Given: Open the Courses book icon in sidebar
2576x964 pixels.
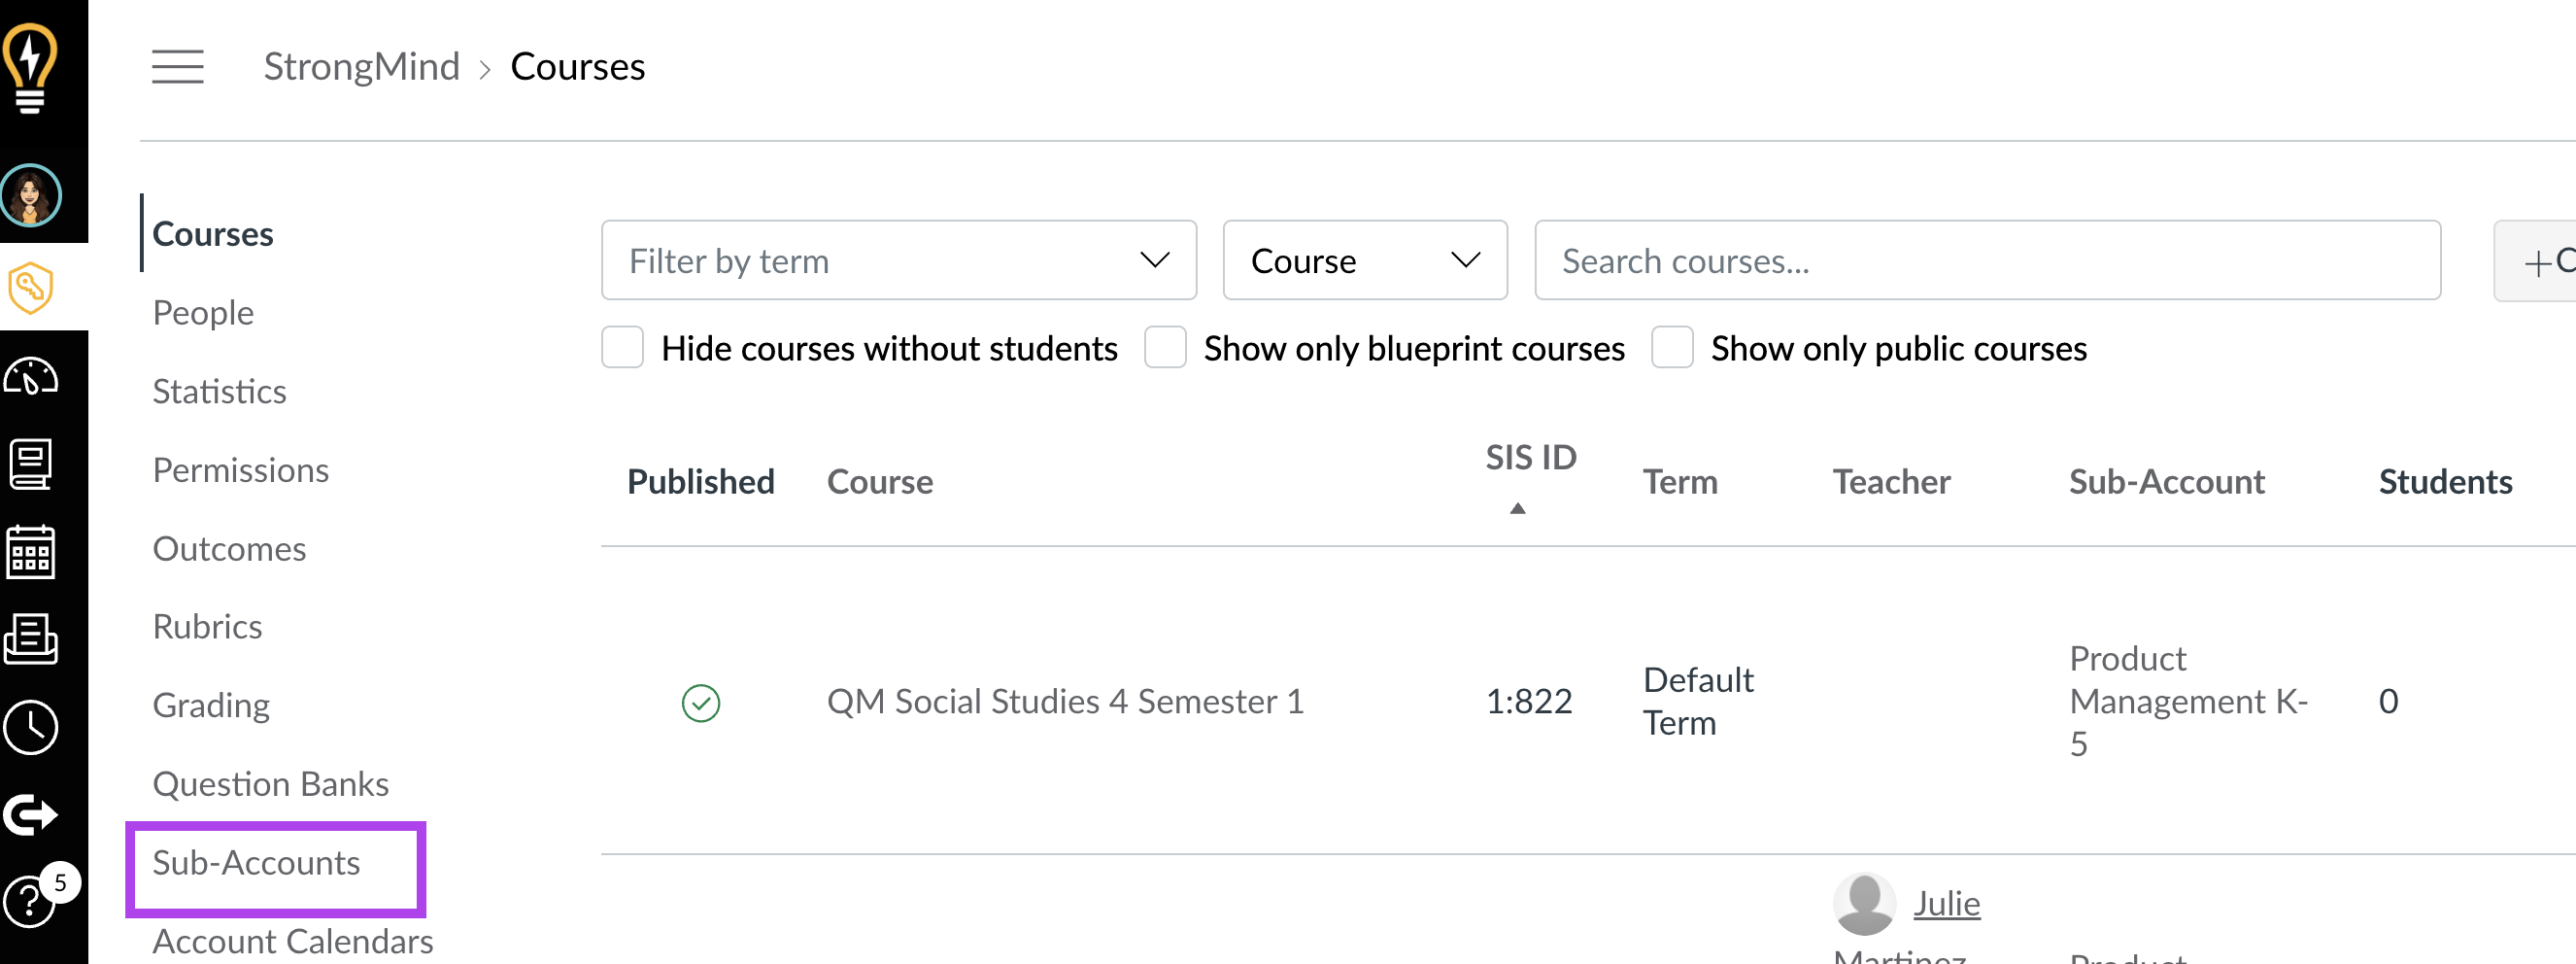Looking at the screenshot, I should [31, 465].
